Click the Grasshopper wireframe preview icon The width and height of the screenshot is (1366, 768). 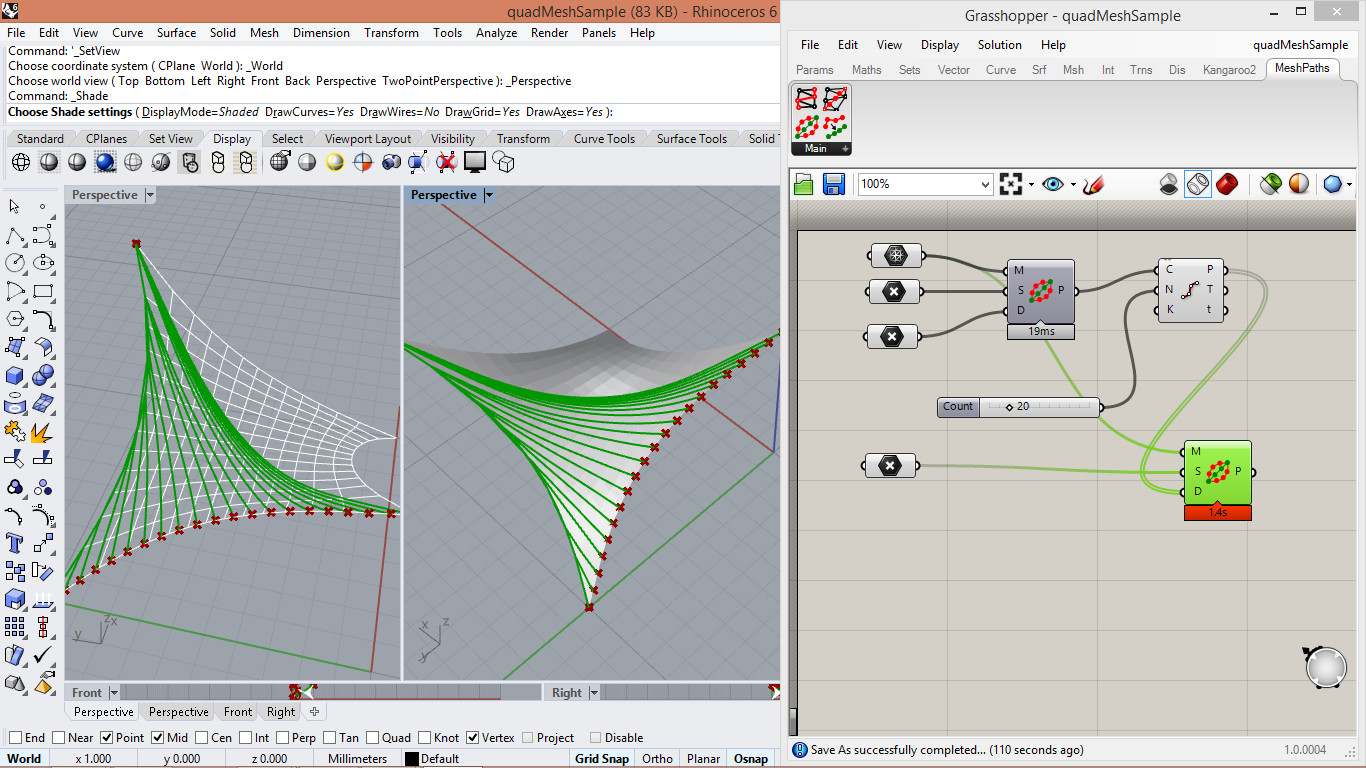[1198, 184]
